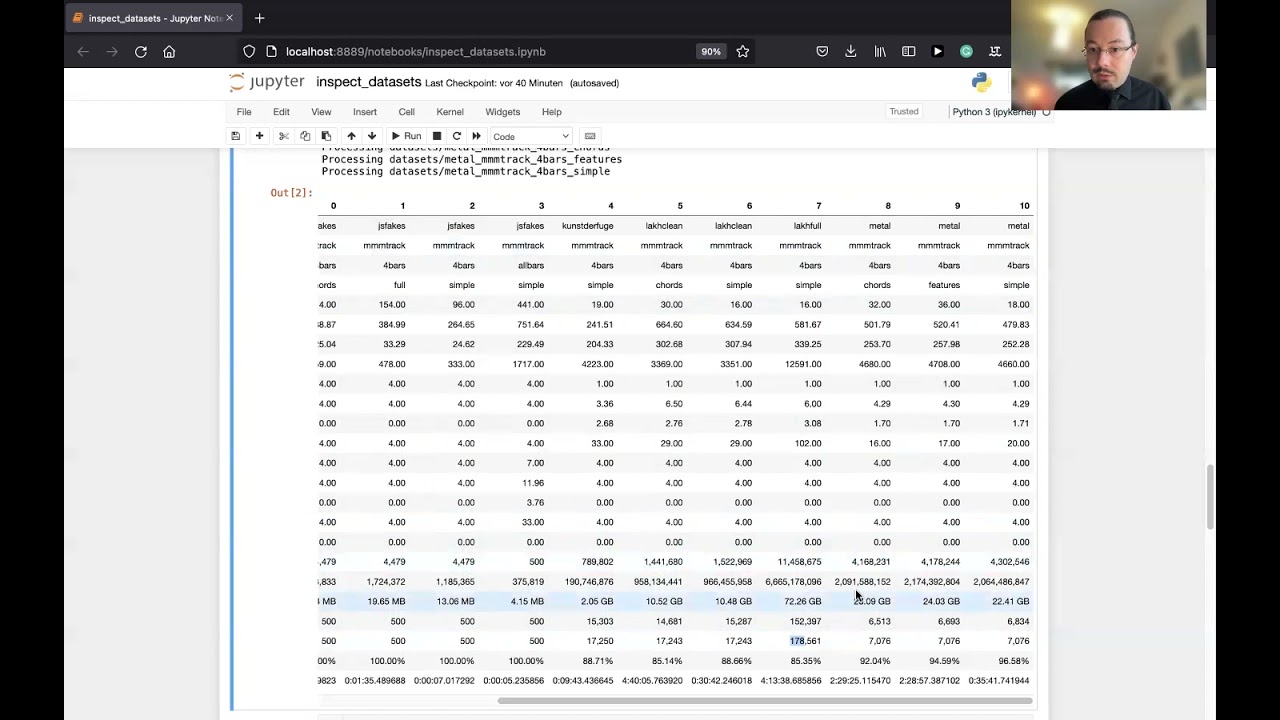This screenshot has height=720, width=1280.
Task: Click the cell kunstderfuge
Action: tap(588, 226)
